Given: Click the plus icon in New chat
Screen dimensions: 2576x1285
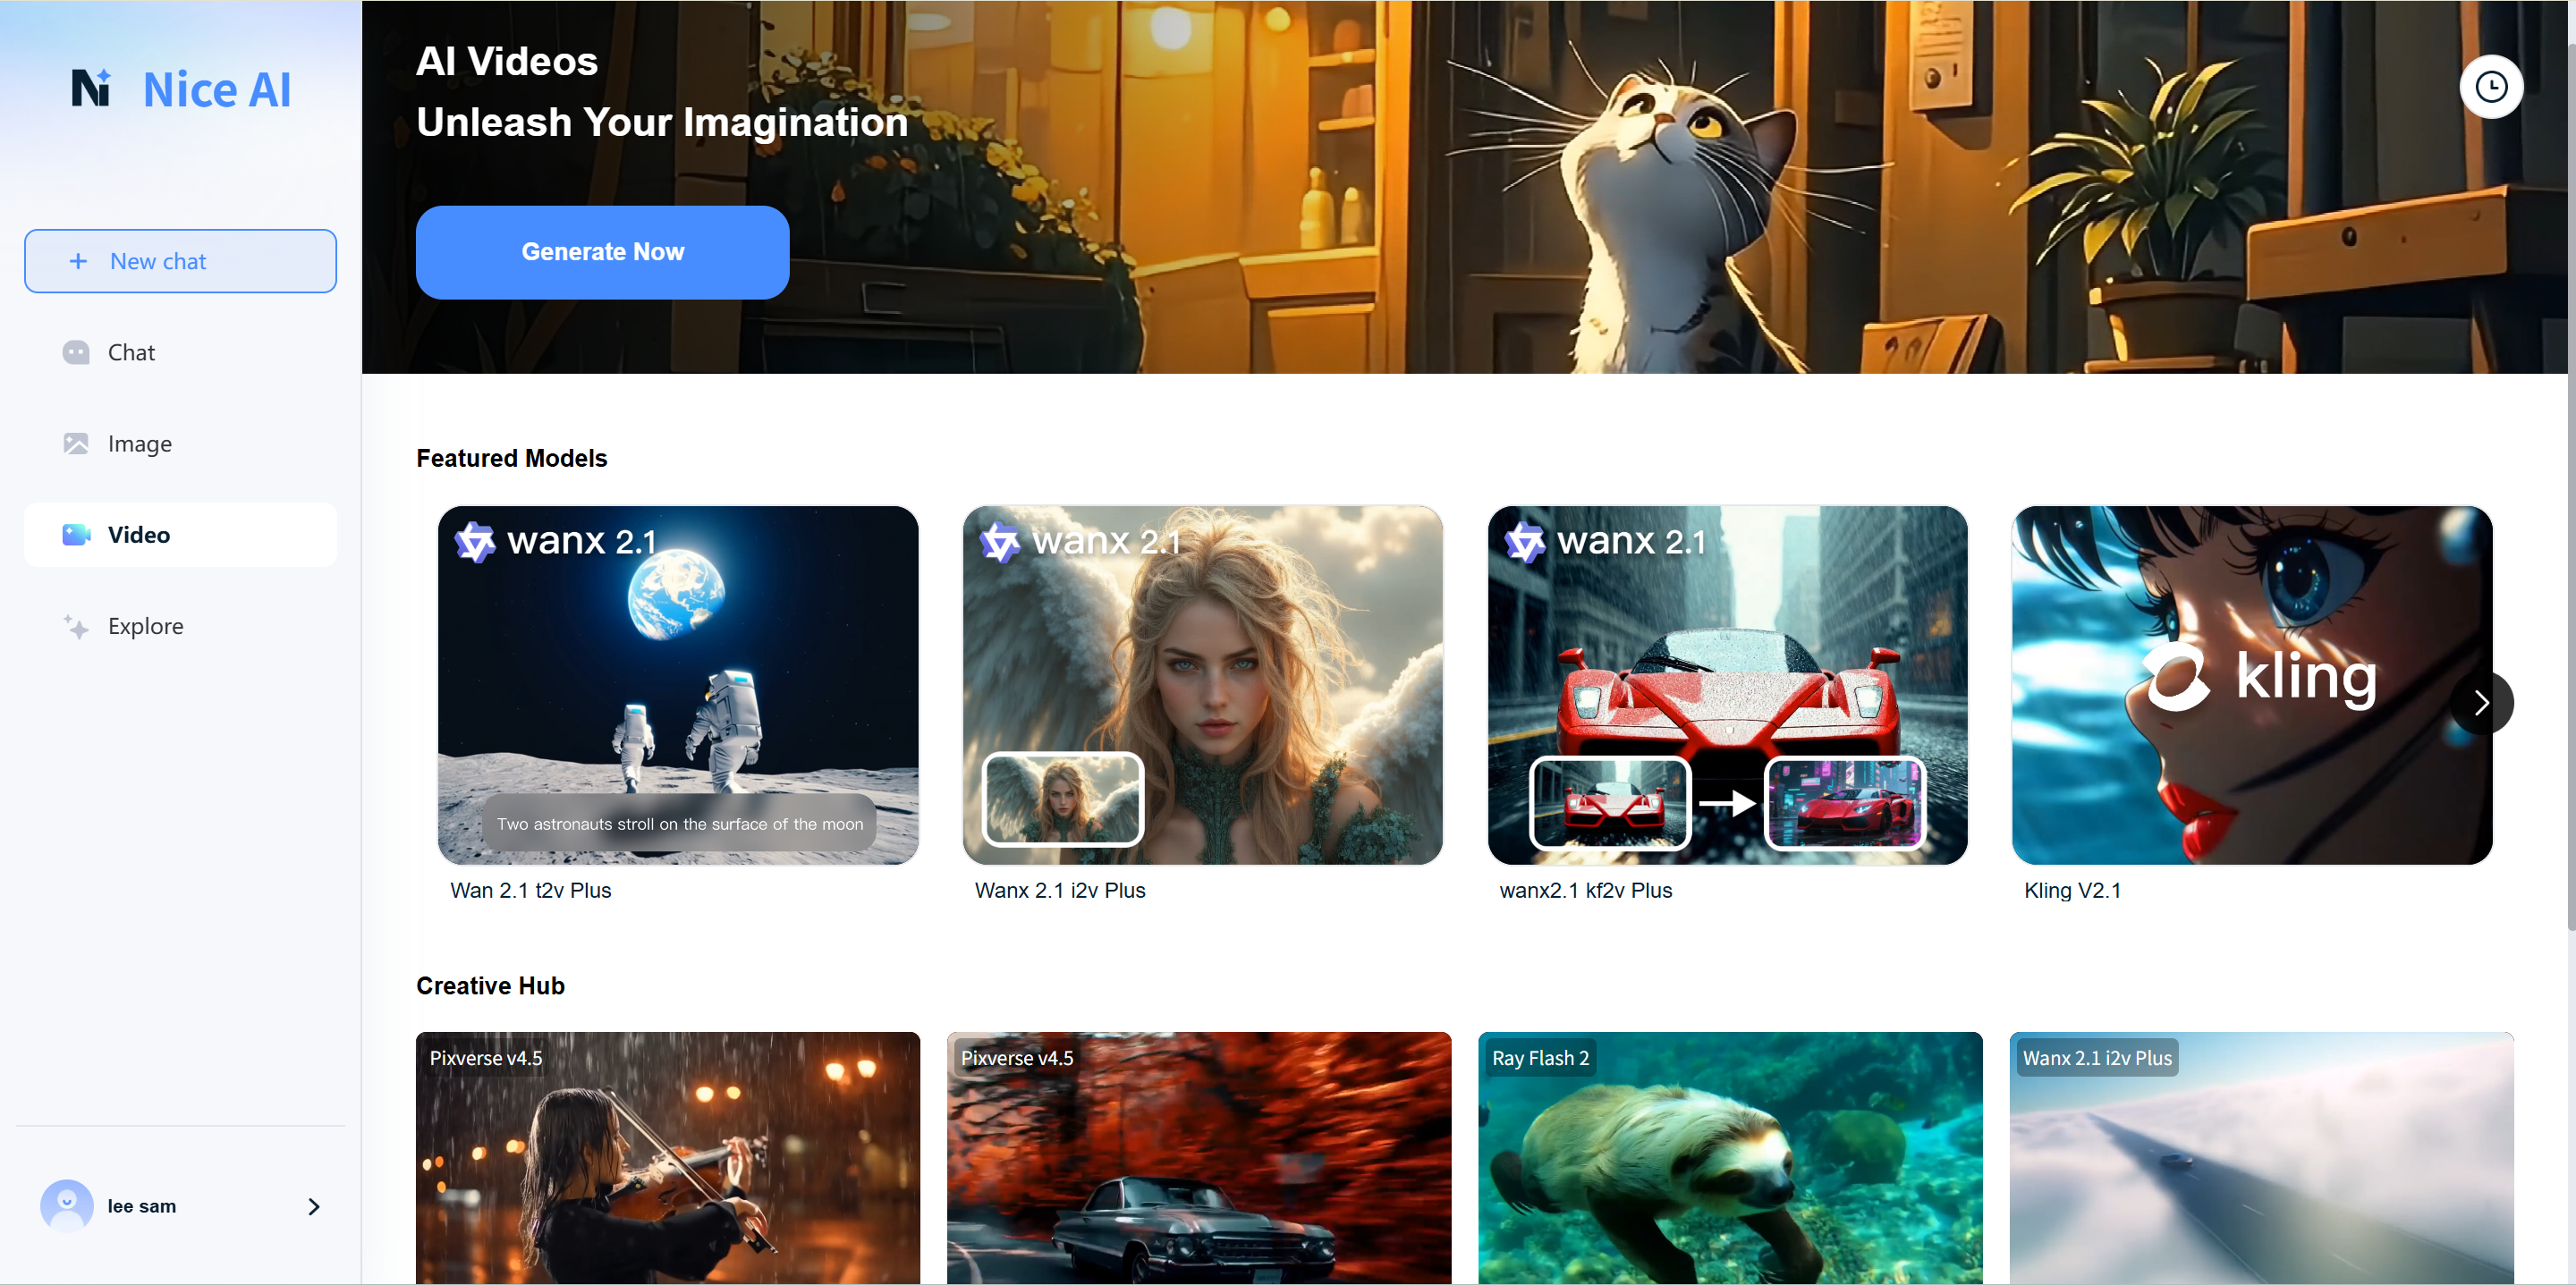Looking at the screenshot, I should [78, 261].
